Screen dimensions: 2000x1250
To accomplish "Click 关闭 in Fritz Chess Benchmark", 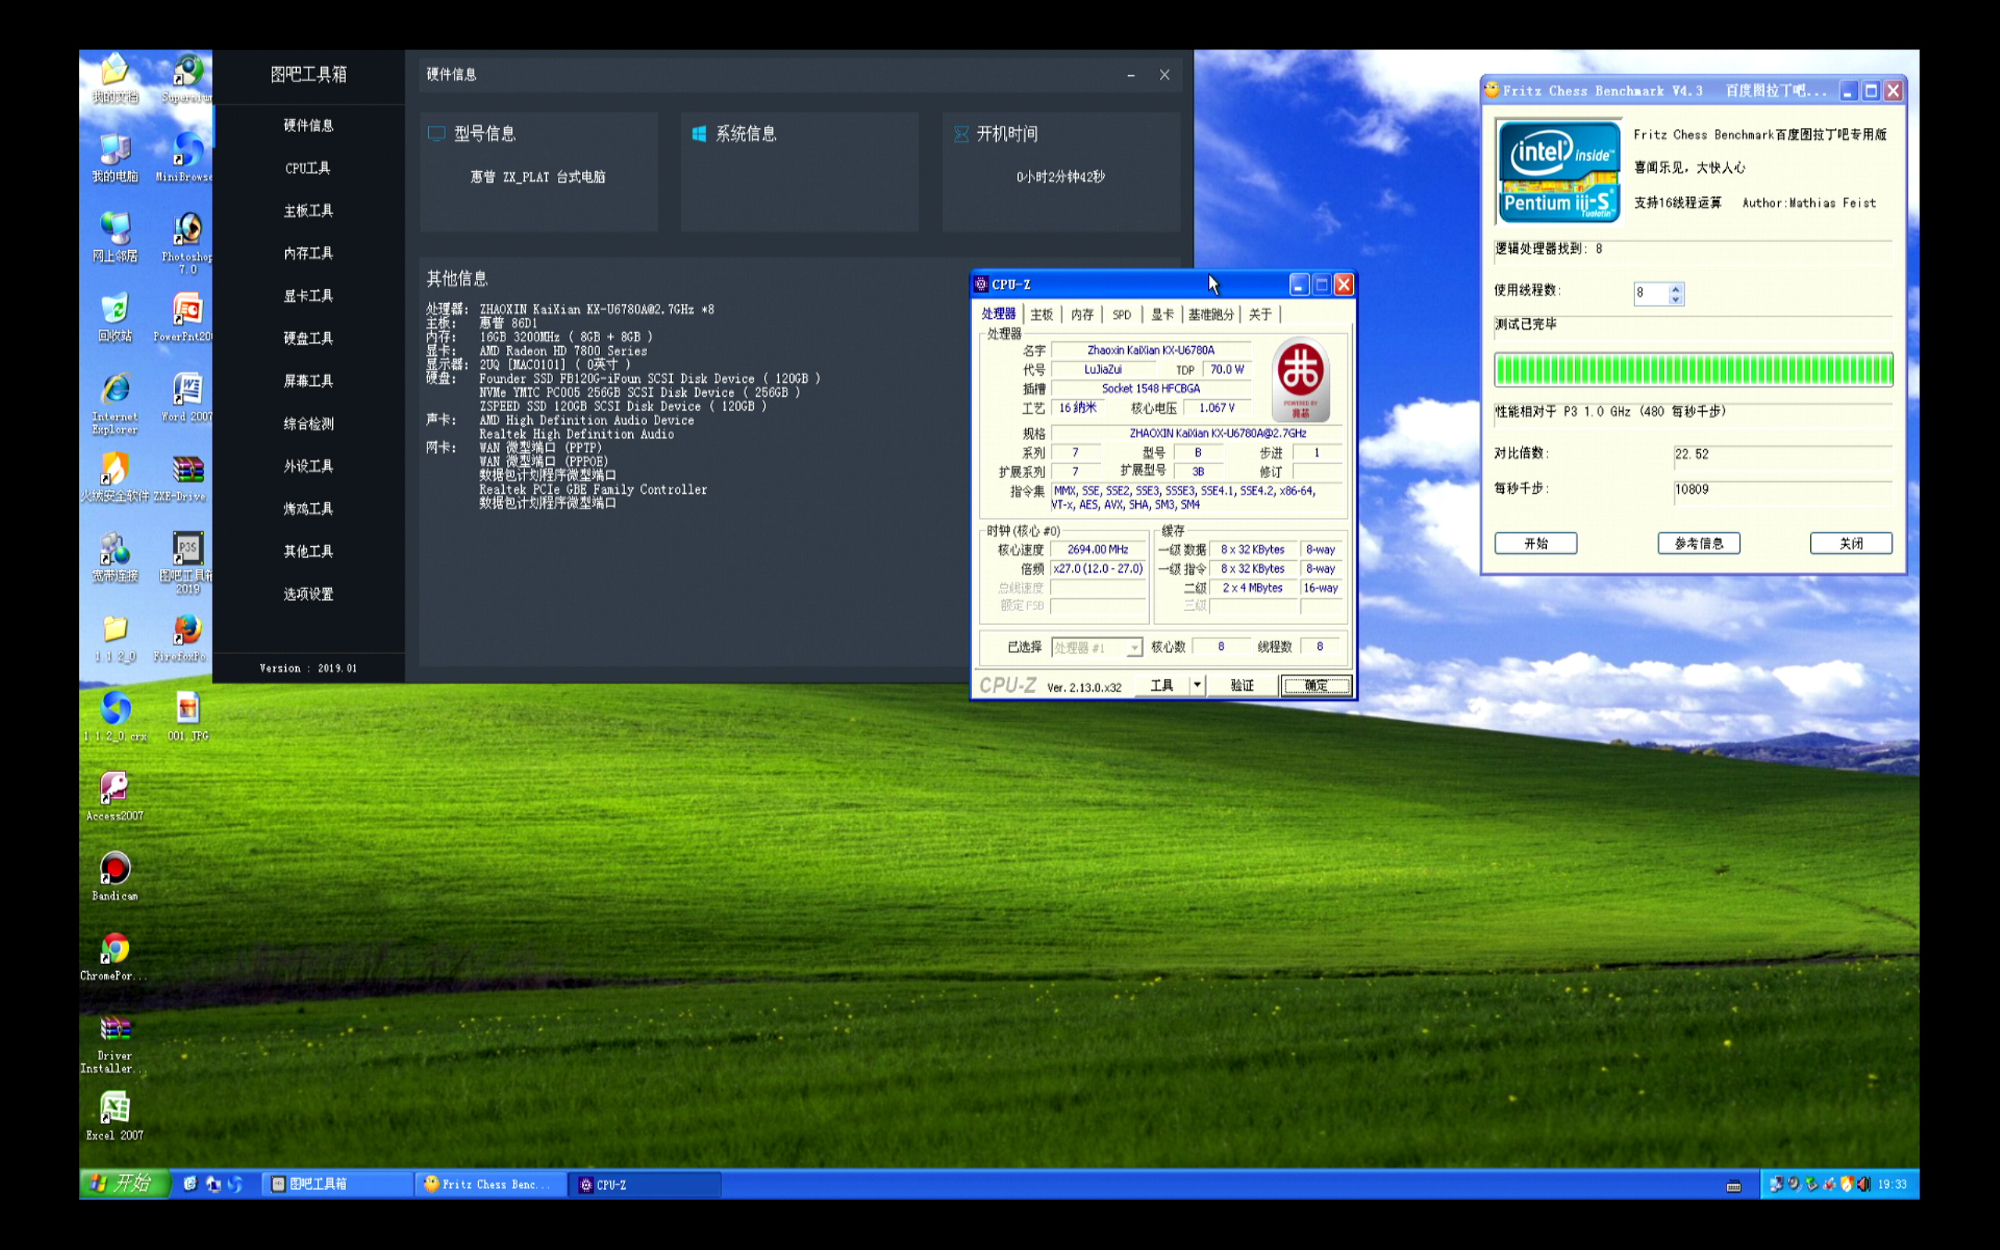I will [1851, 543].
